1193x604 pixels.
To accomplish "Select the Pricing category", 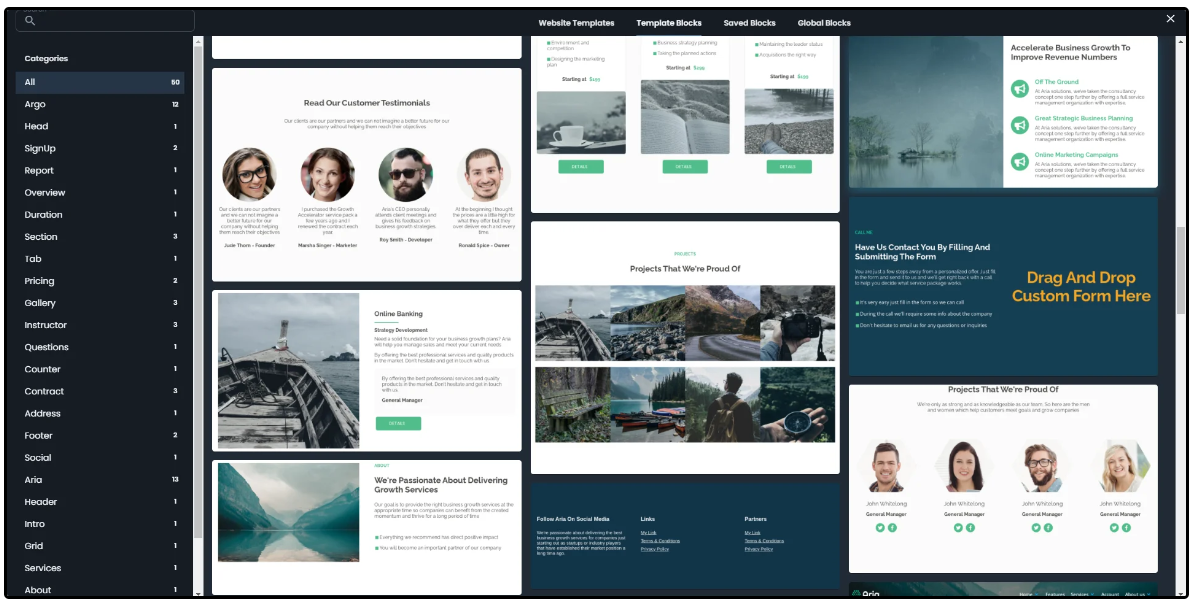I will [40, 281].
